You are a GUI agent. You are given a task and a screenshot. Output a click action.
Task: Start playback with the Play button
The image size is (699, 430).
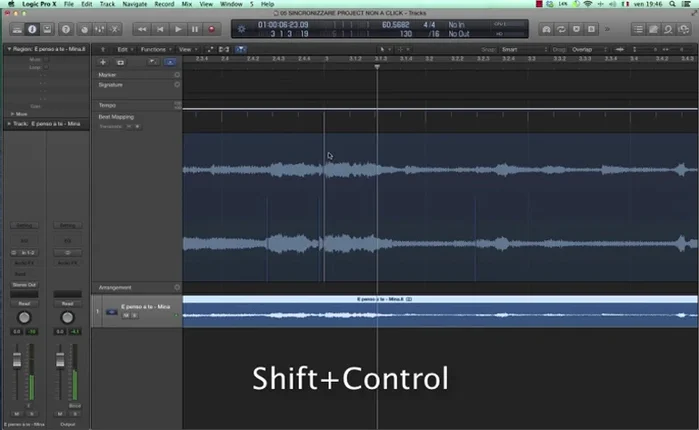pos(177,29)
